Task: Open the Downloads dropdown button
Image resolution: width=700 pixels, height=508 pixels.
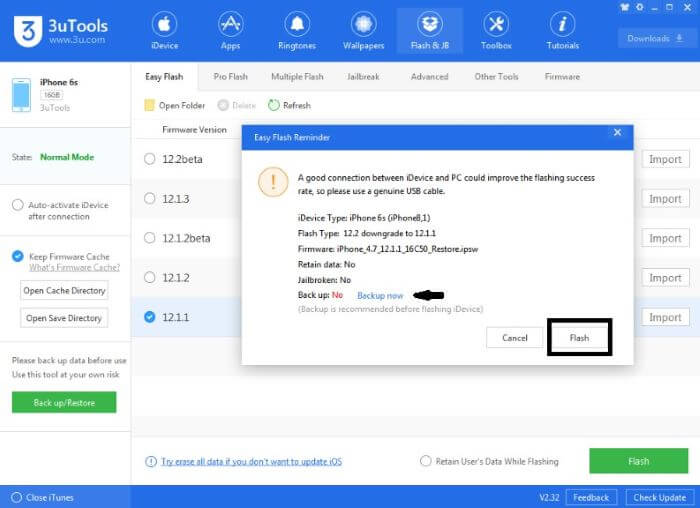Action: click(x=655, y=39)
